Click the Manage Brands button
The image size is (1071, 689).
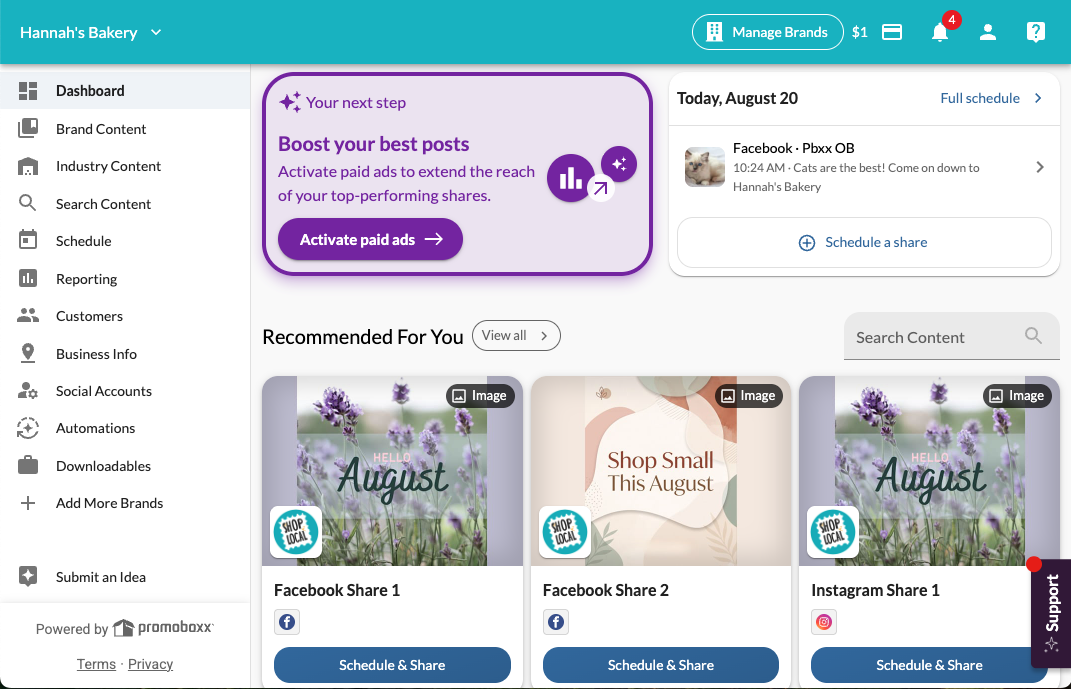tap(768, 32)
